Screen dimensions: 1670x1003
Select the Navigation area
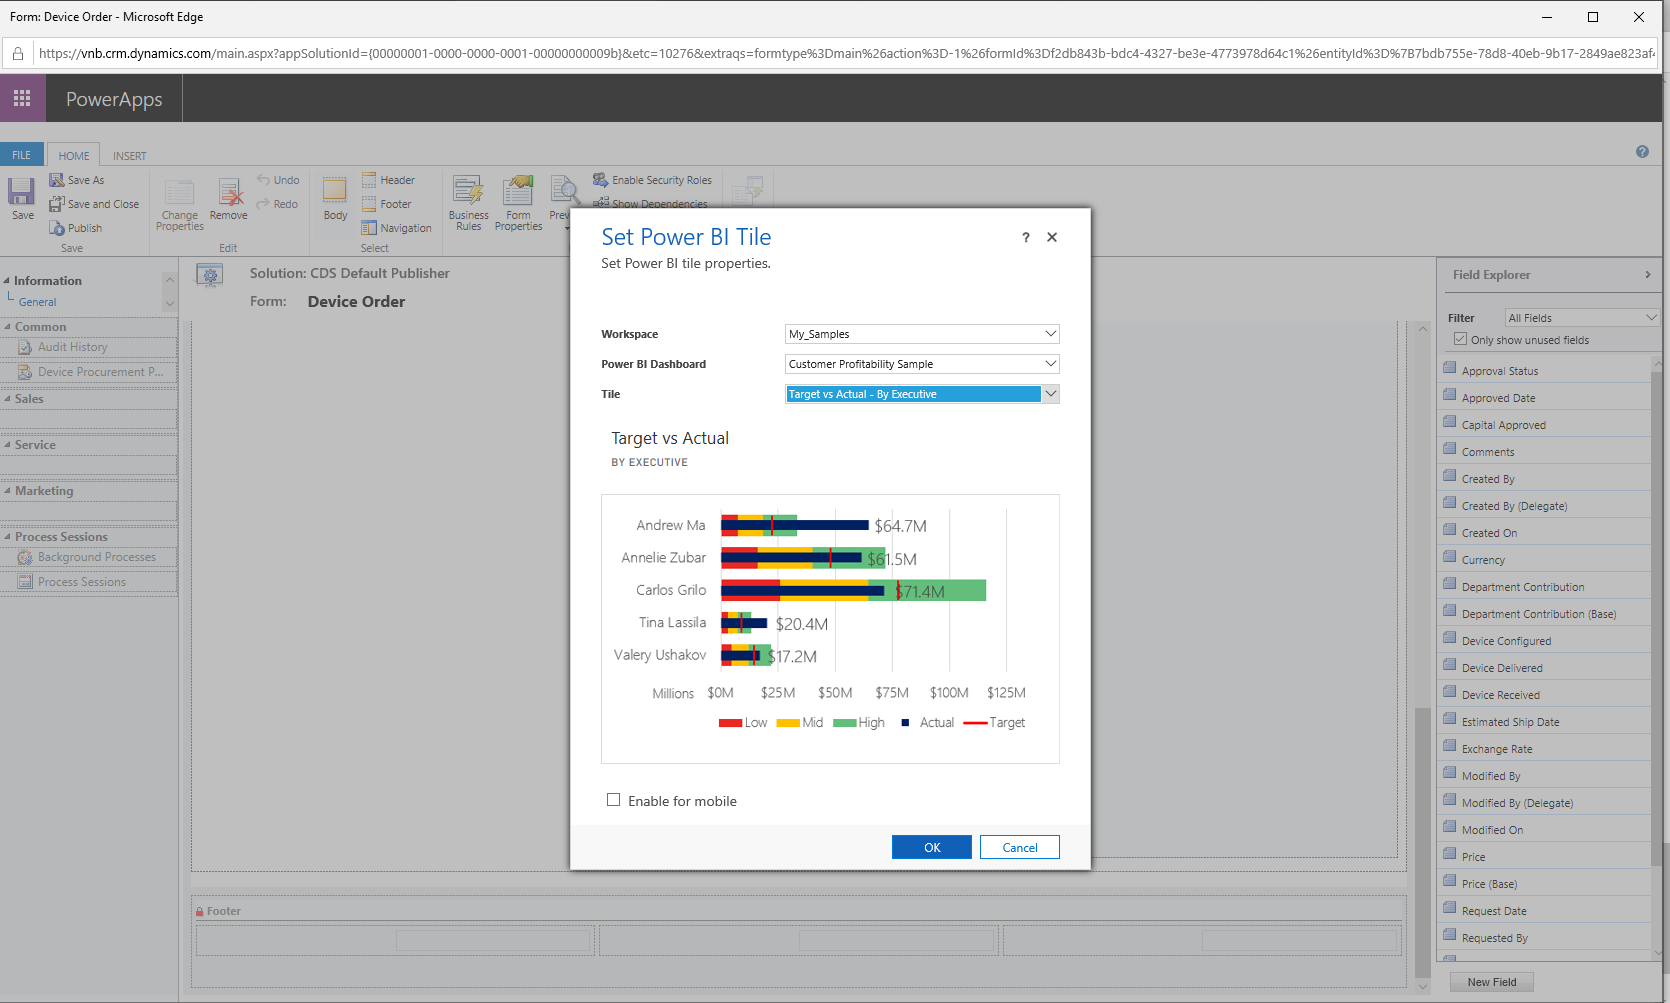(397, 228)
